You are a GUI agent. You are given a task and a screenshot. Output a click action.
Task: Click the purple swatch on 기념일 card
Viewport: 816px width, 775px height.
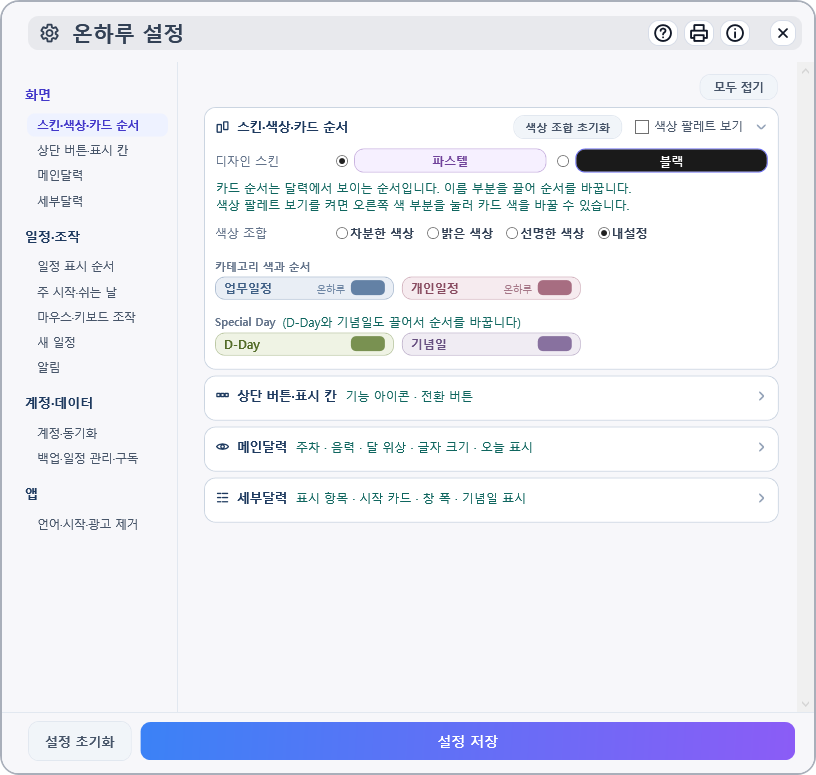(x=555, y=344)
